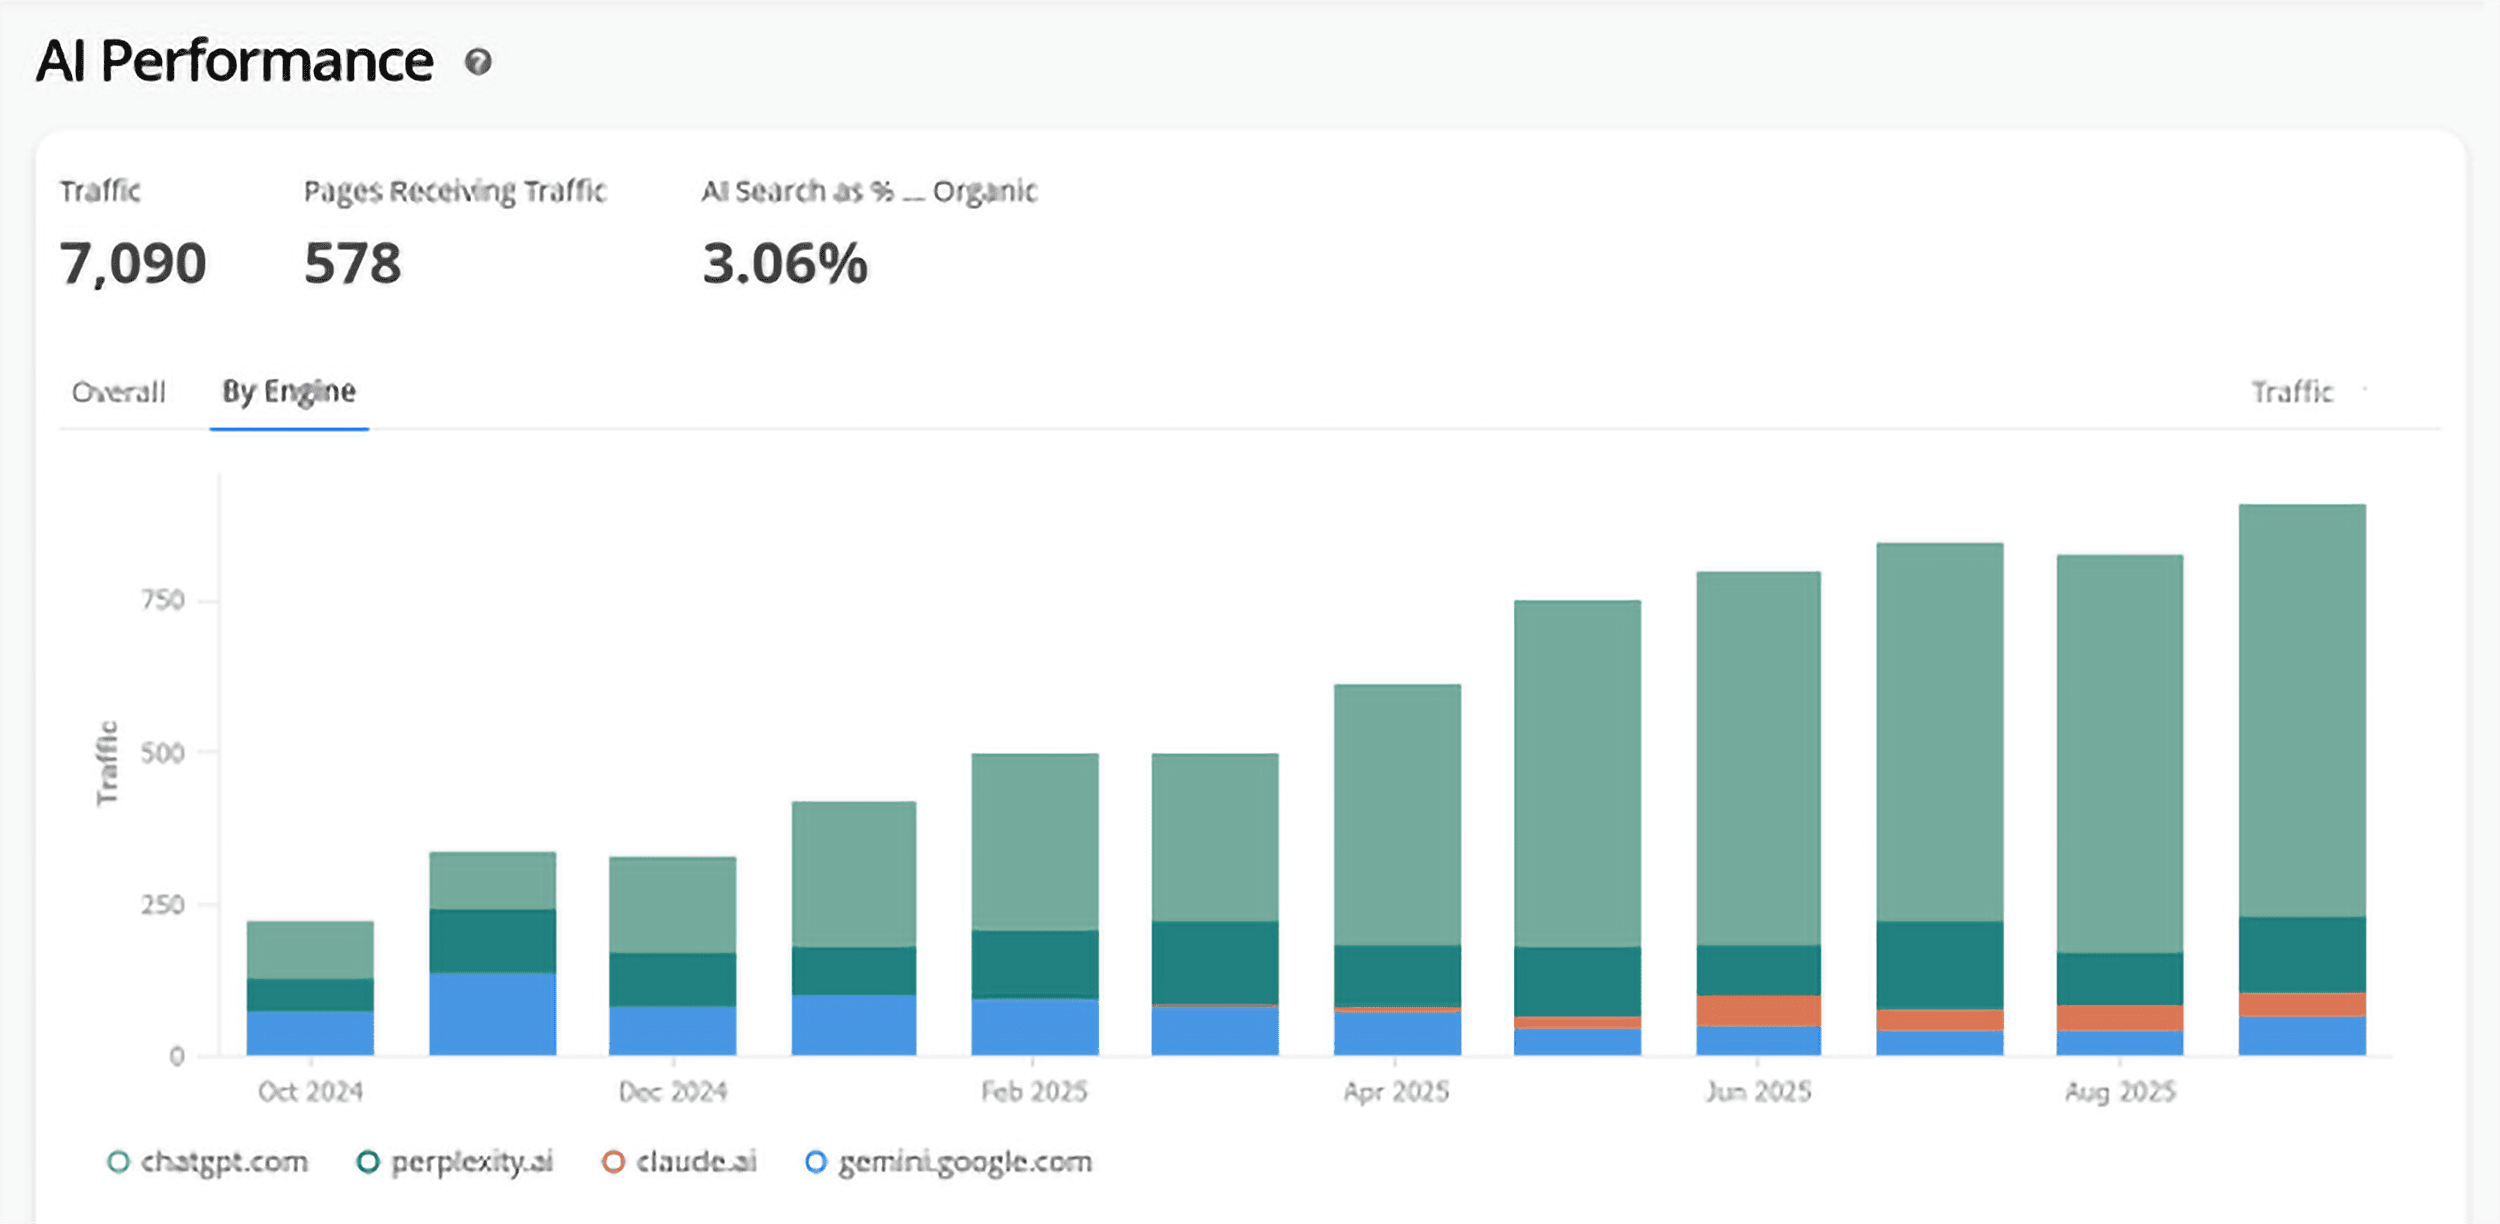The image size is (2500, 1224).
Task: Click the 750 y-axis tick label
Action: coord(163,600)
